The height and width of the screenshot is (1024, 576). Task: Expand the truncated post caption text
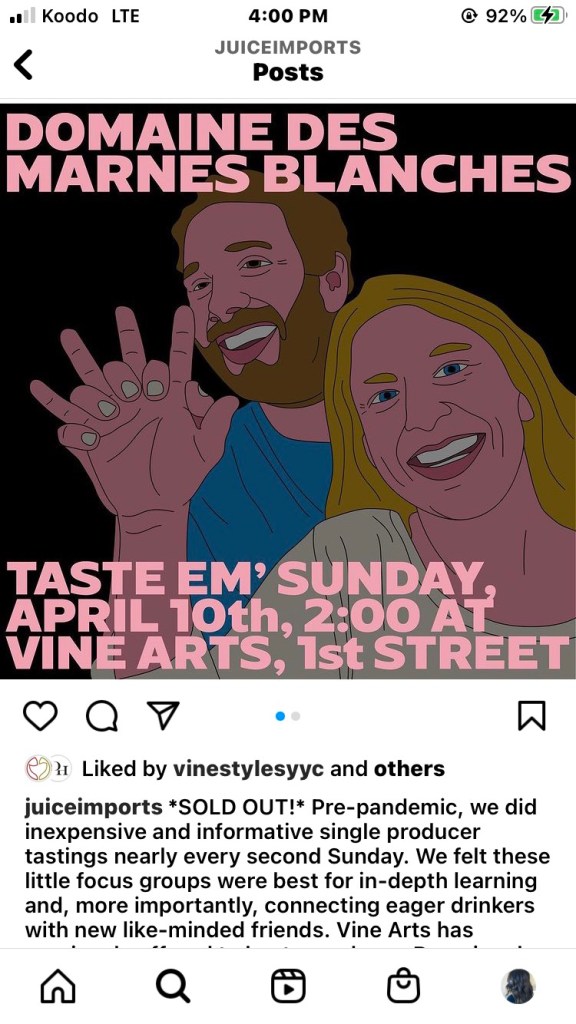[288, 869]
